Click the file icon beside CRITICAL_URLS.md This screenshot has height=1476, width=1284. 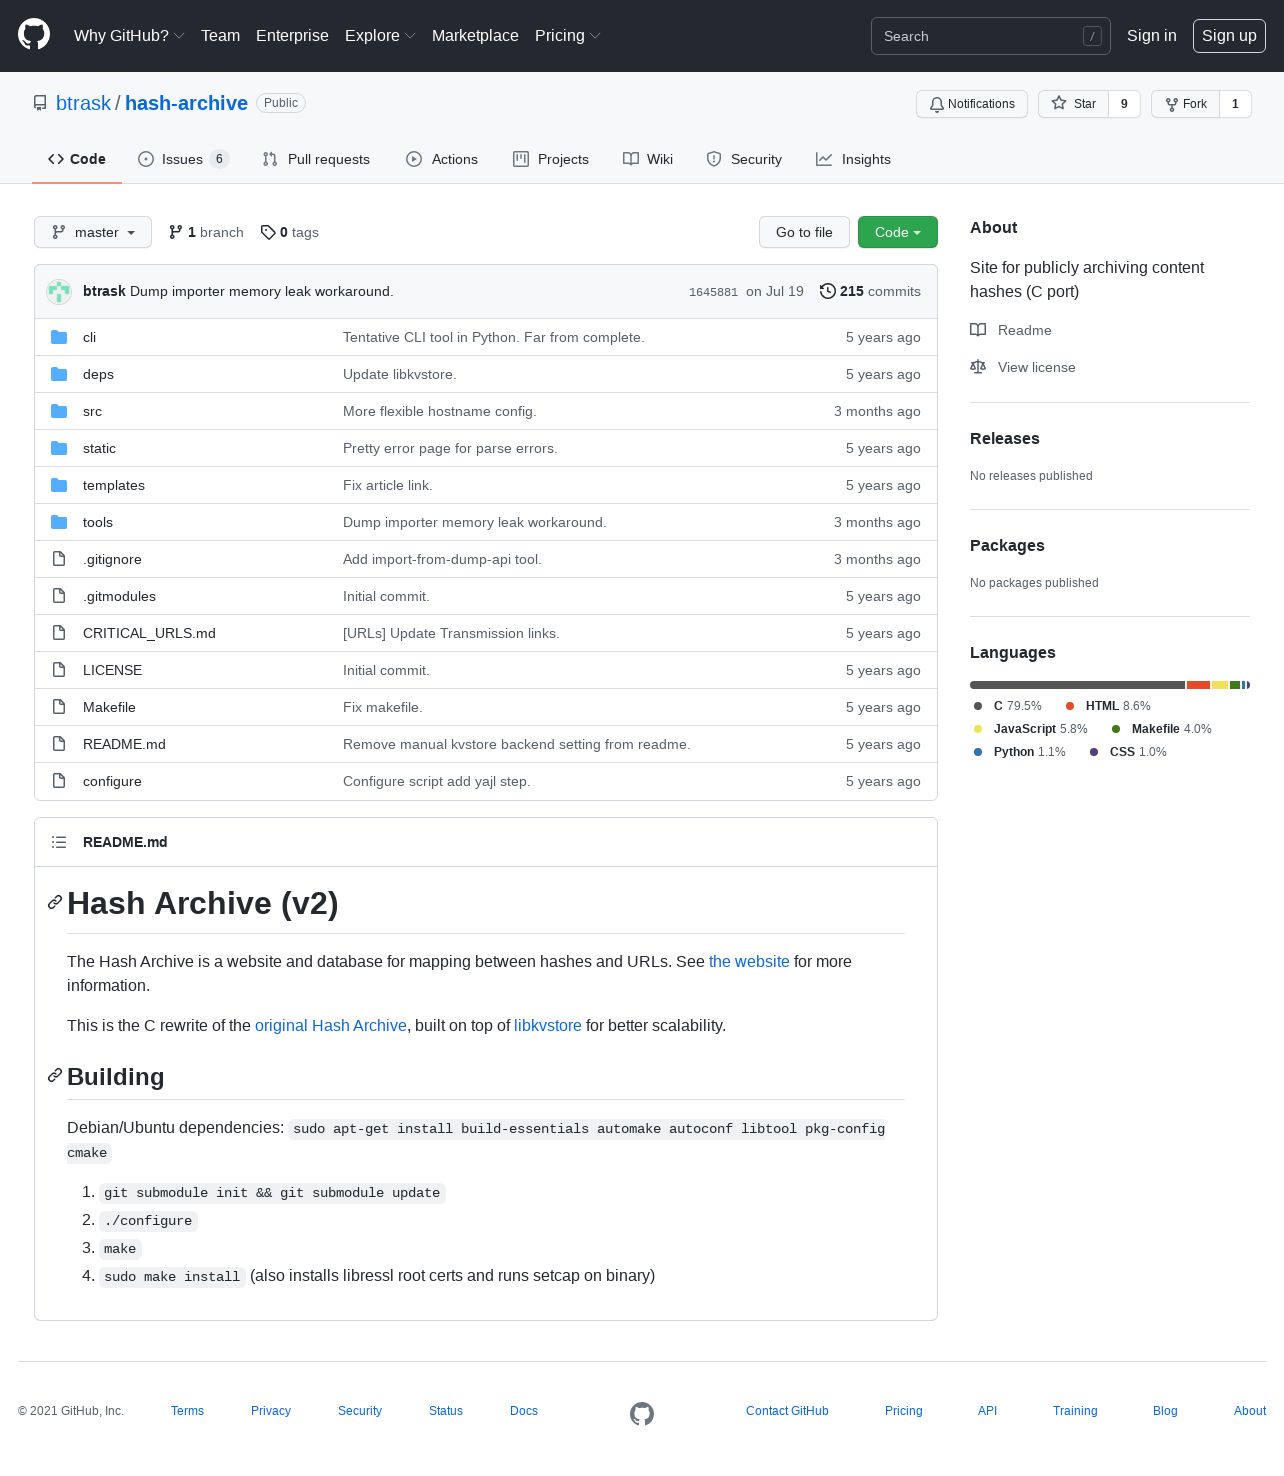tap(59, 633)
